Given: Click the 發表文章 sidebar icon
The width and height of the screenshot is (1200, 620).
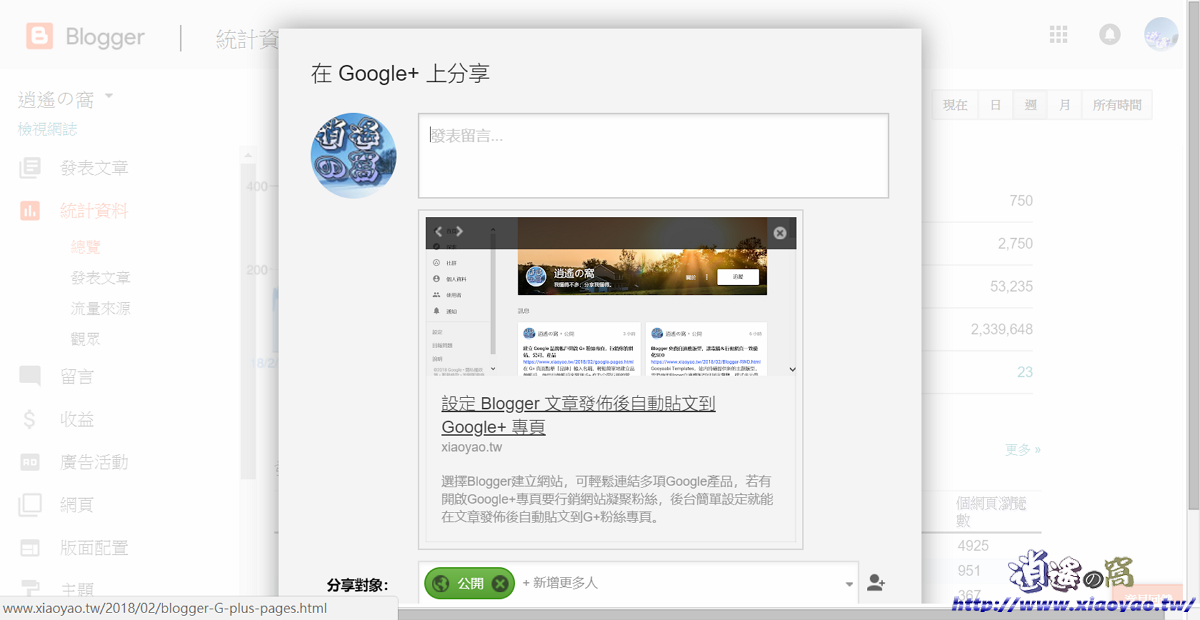Looking at the screenshot, I should pos(30,168).
